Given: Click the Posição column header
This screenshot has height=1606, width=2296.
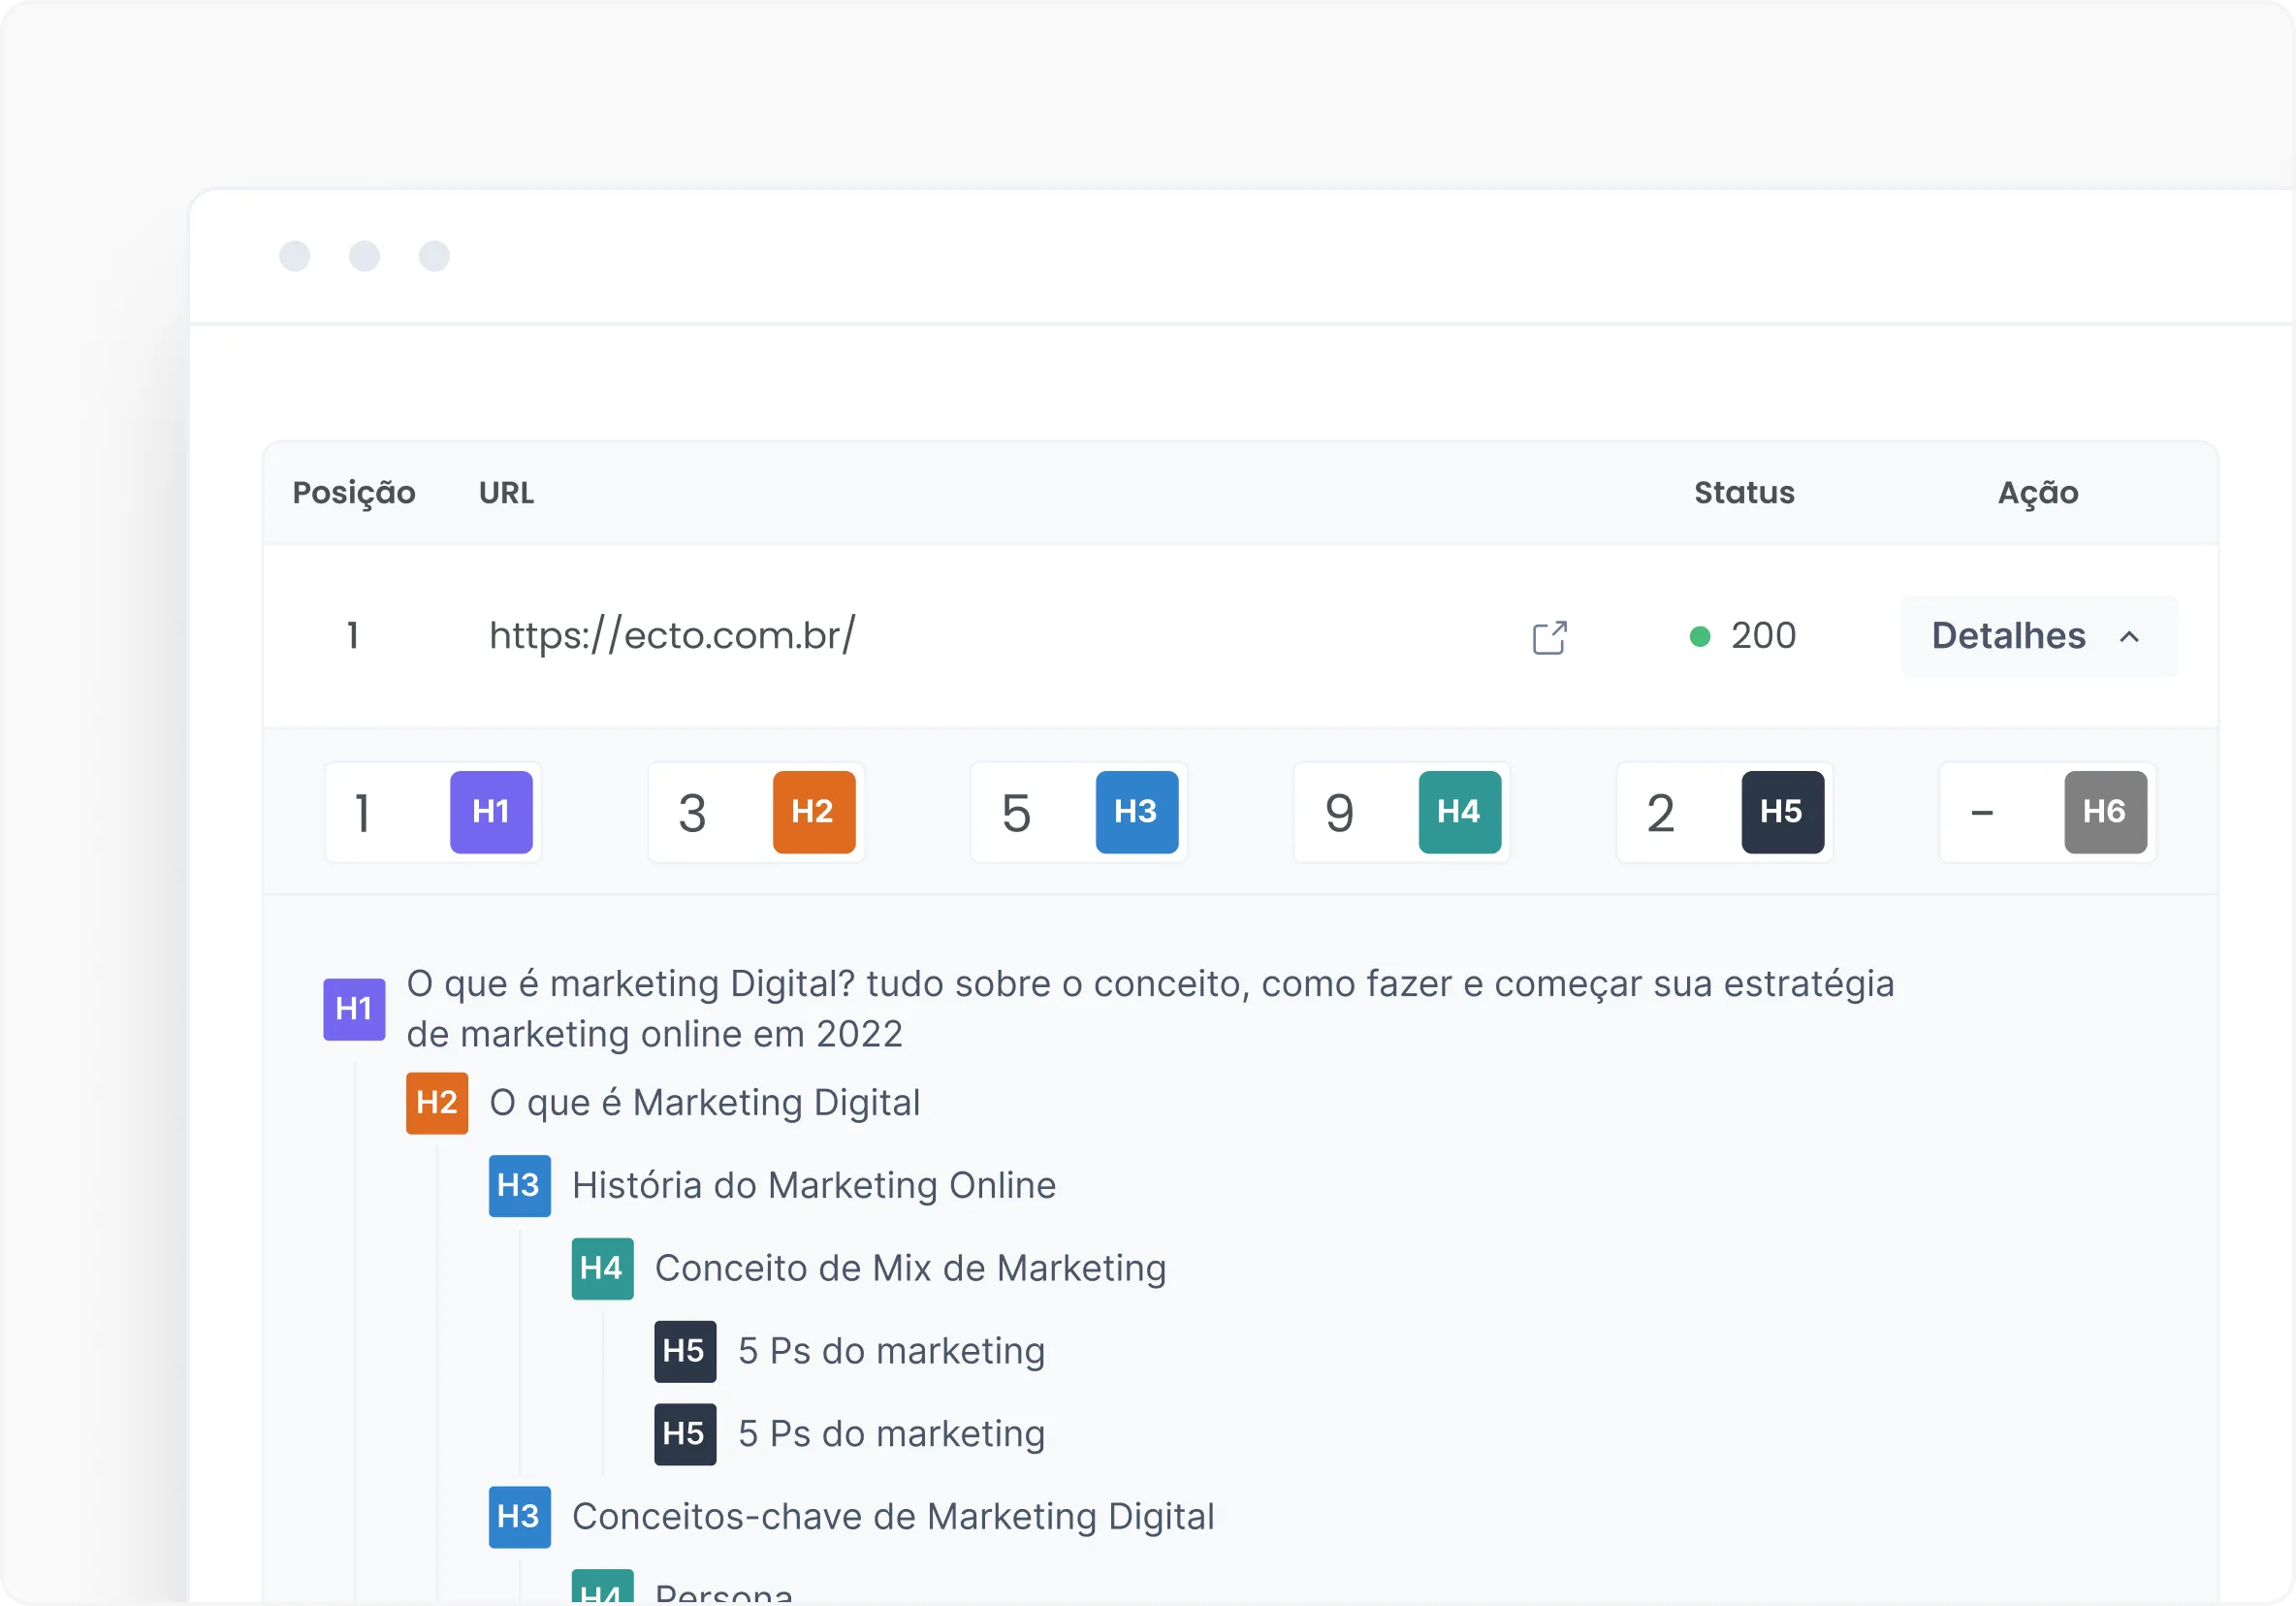Looking at the screenshot, I should tap(353, 493).
